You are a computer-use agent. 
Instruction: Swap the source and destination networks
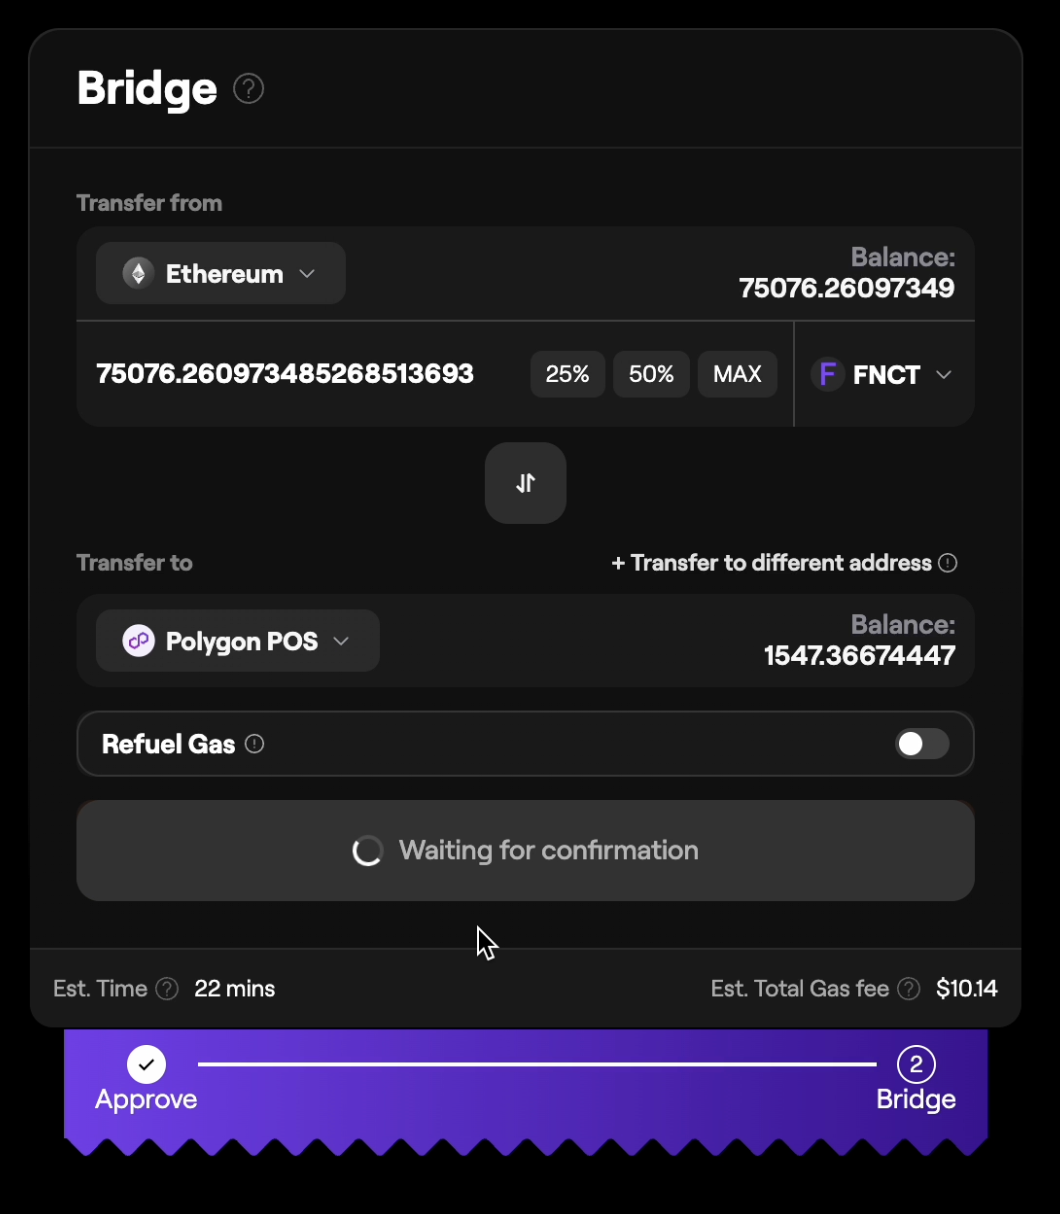(x=525, y=483)
